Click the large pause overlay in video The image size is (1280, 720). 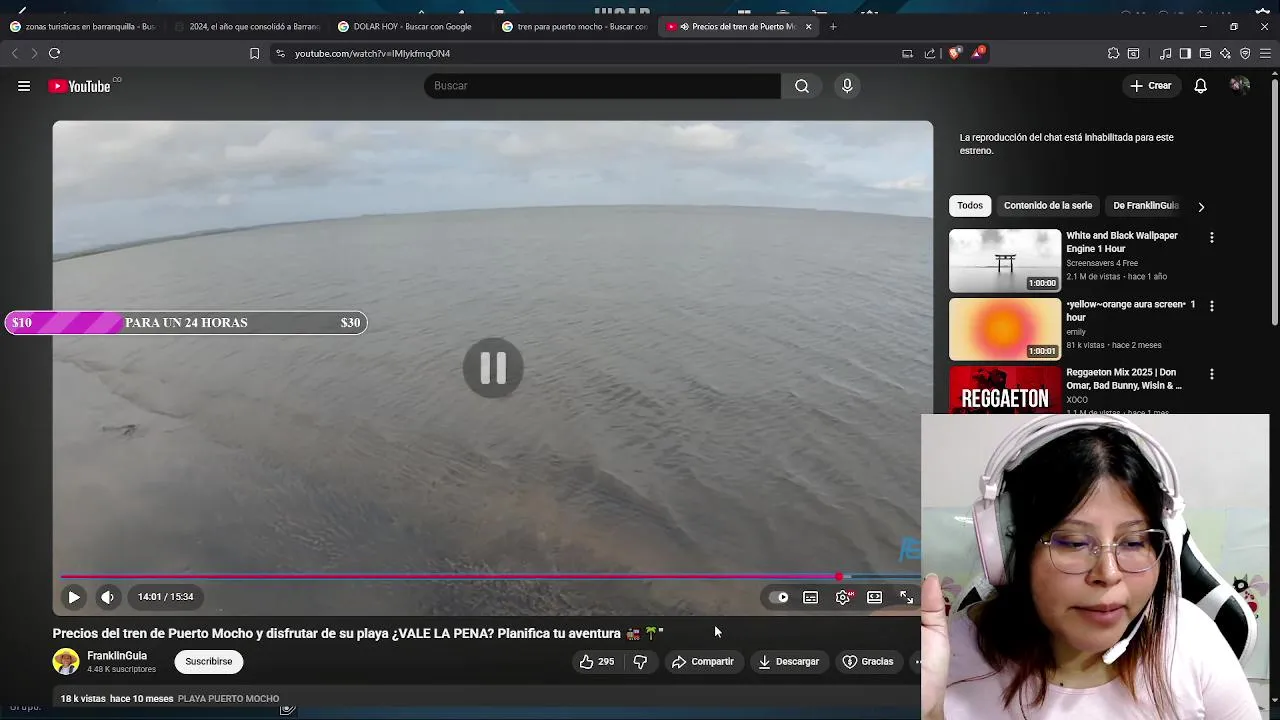[x=493, y=368]
